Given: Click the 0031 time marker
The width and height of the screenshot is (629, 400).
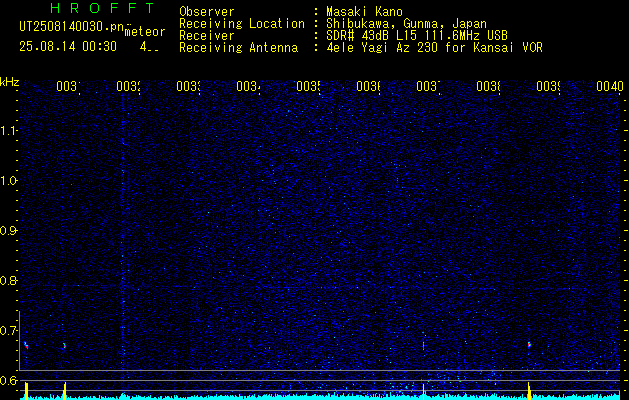Looking at the screenshot, I should click(68, 86).
